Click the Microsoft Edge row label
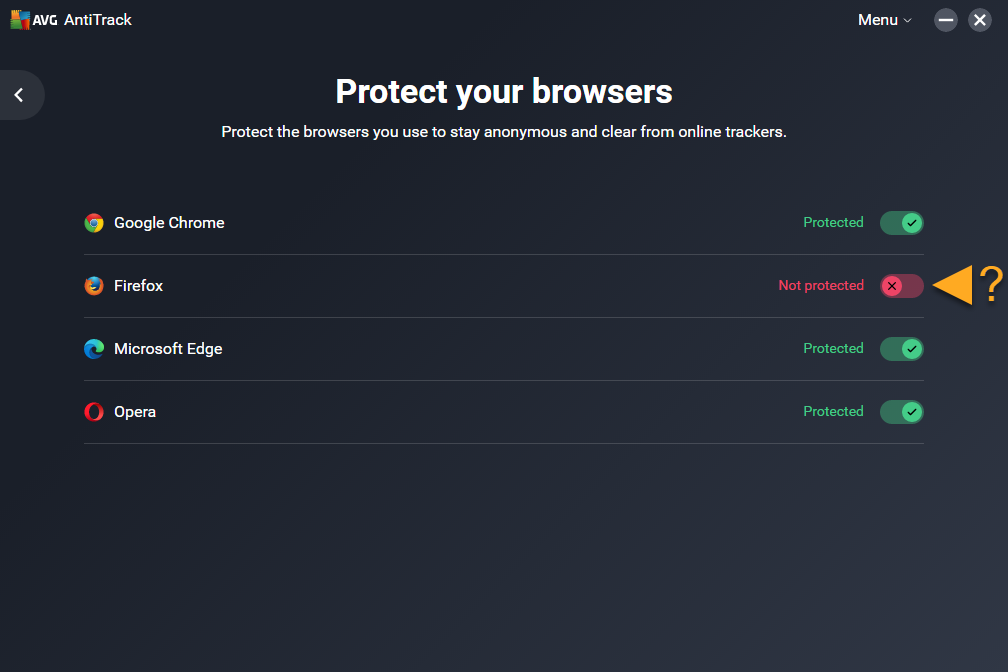 pyautogui.click(x=168, y=349)
